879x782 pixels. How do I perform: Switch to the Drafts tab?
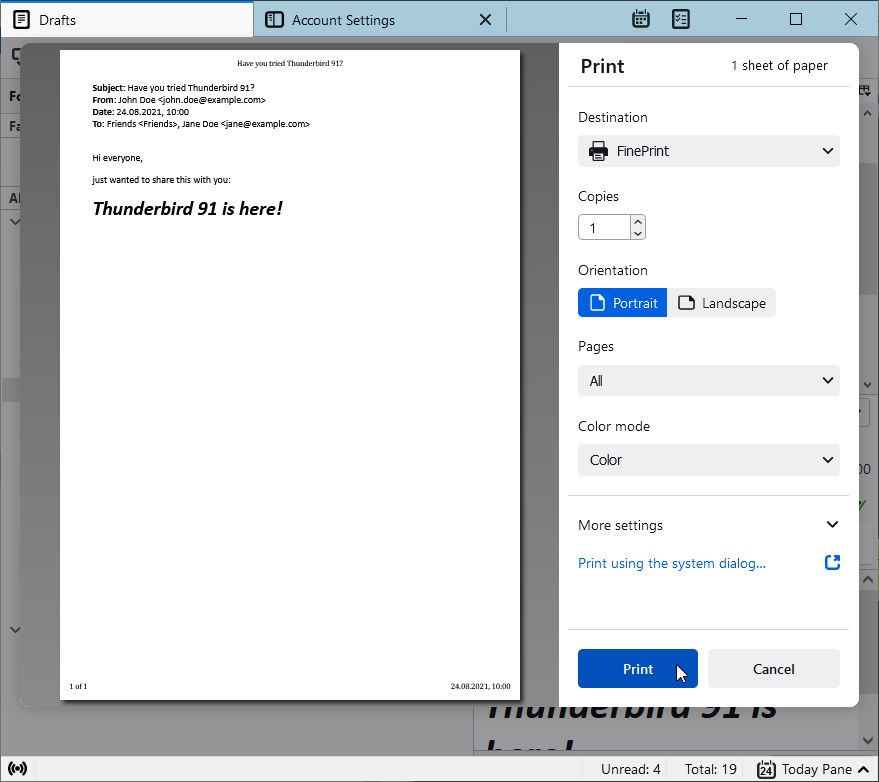pyautogui.click(x=127, y=20)
